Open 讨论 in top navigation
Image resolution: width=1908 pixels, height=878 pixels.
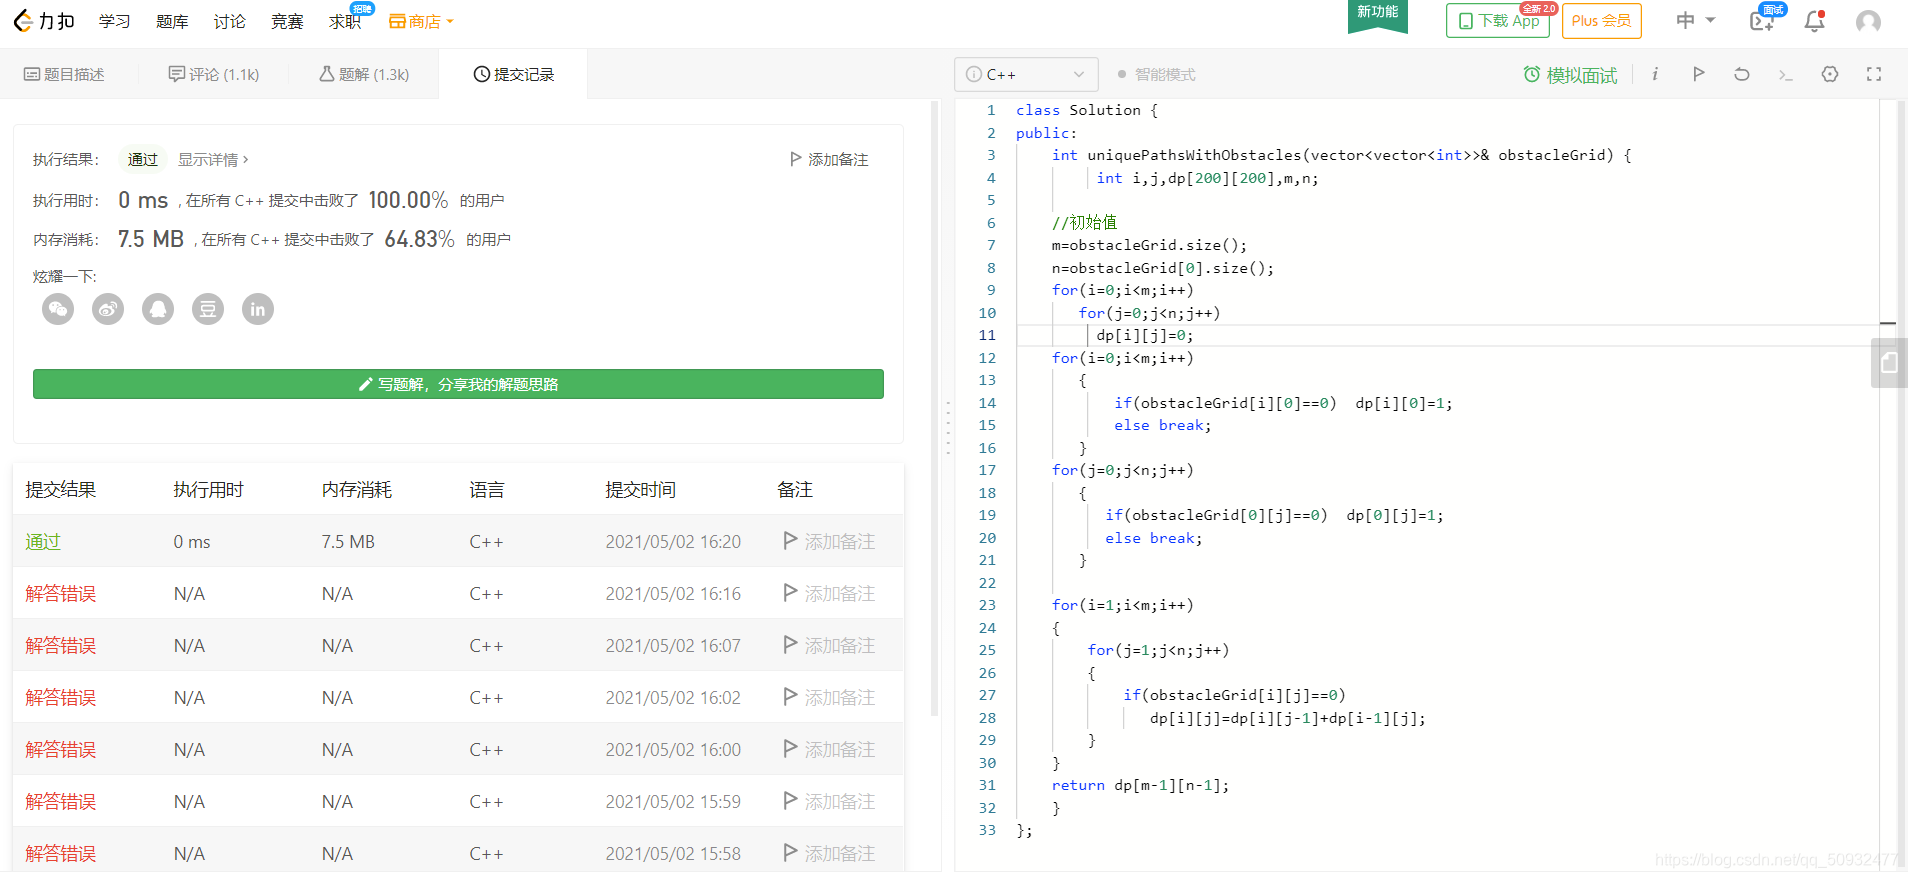[229, 21]
